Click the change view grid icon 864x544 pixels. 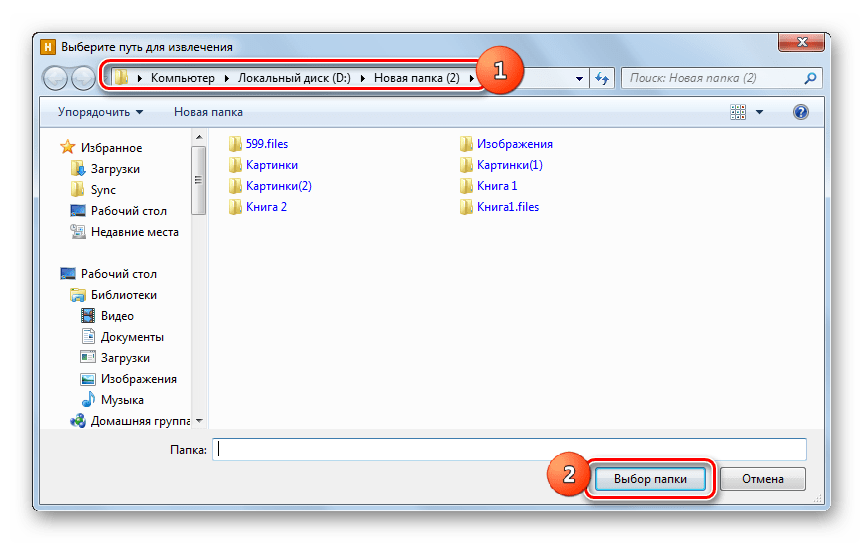[738, 112]
